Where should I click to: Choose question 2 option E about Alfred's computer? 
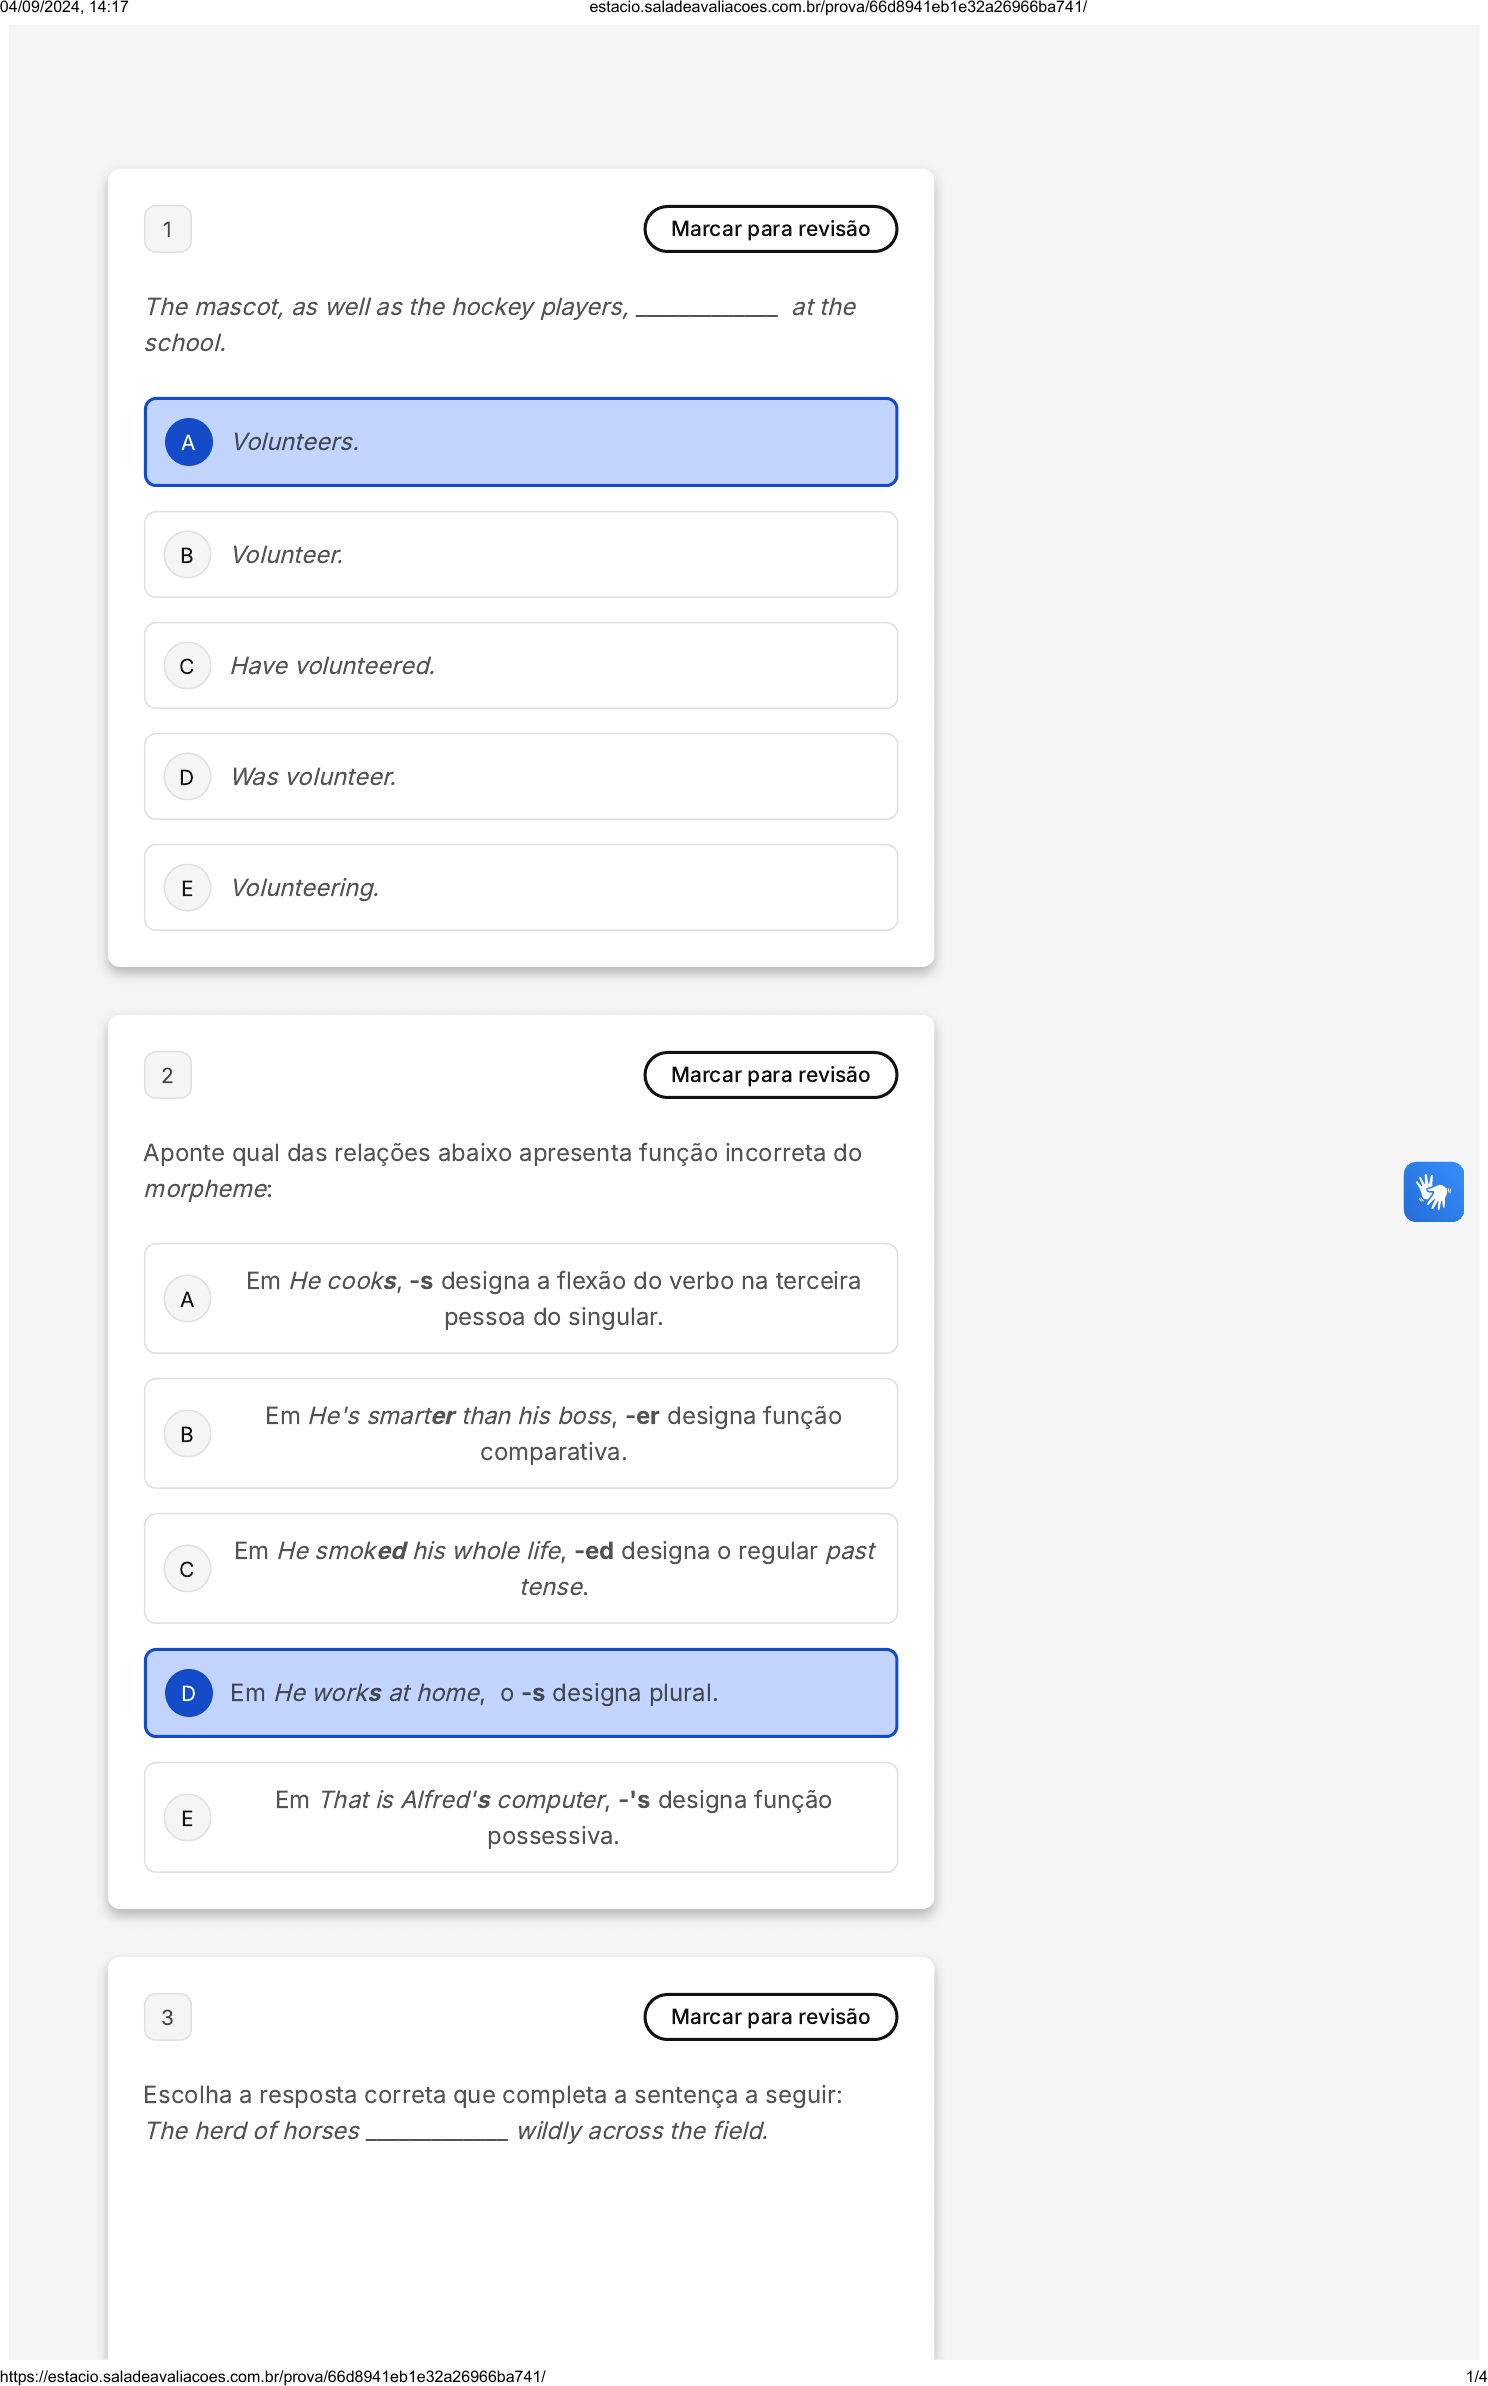coord(520,1818)
